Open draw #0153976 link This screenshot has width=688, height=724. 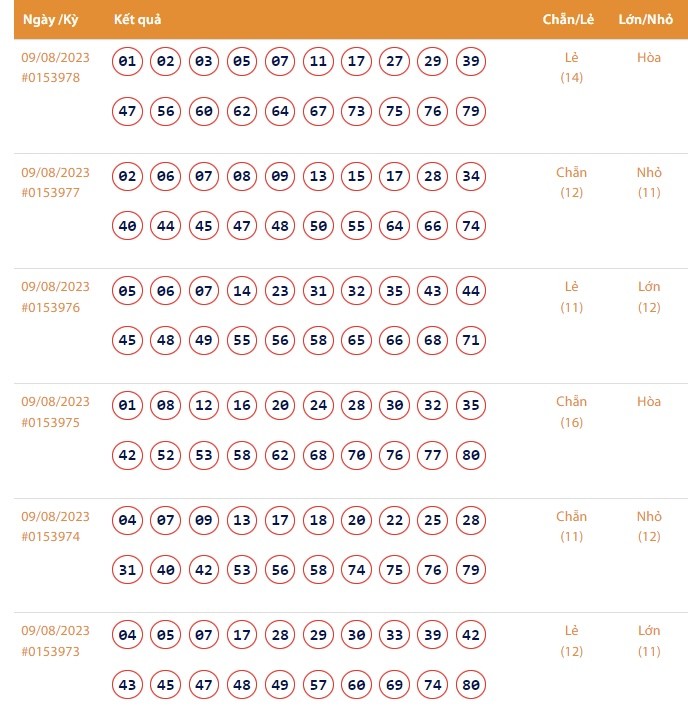(x=50, y=307)
